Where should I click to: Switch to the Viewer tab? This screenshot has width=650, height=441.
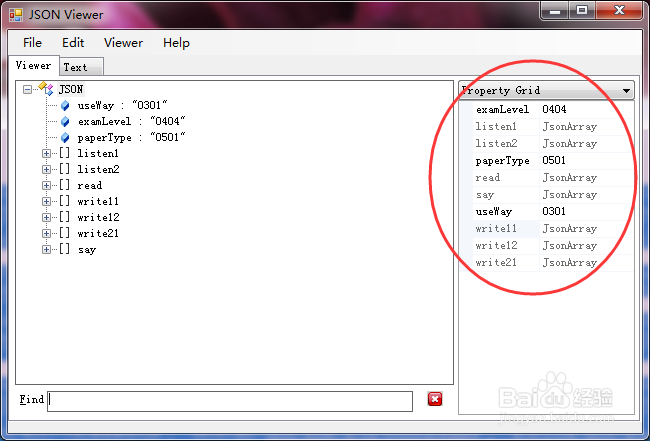click(34, 65)
